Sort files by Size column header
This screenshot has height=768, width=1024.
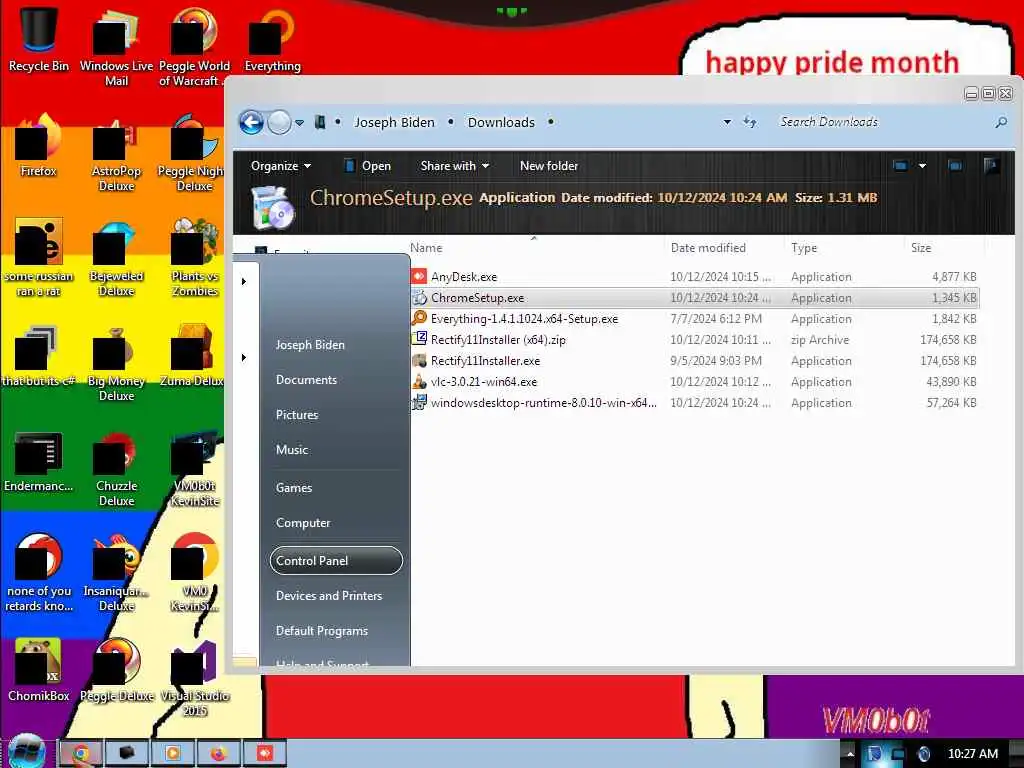tap(921, 248)
